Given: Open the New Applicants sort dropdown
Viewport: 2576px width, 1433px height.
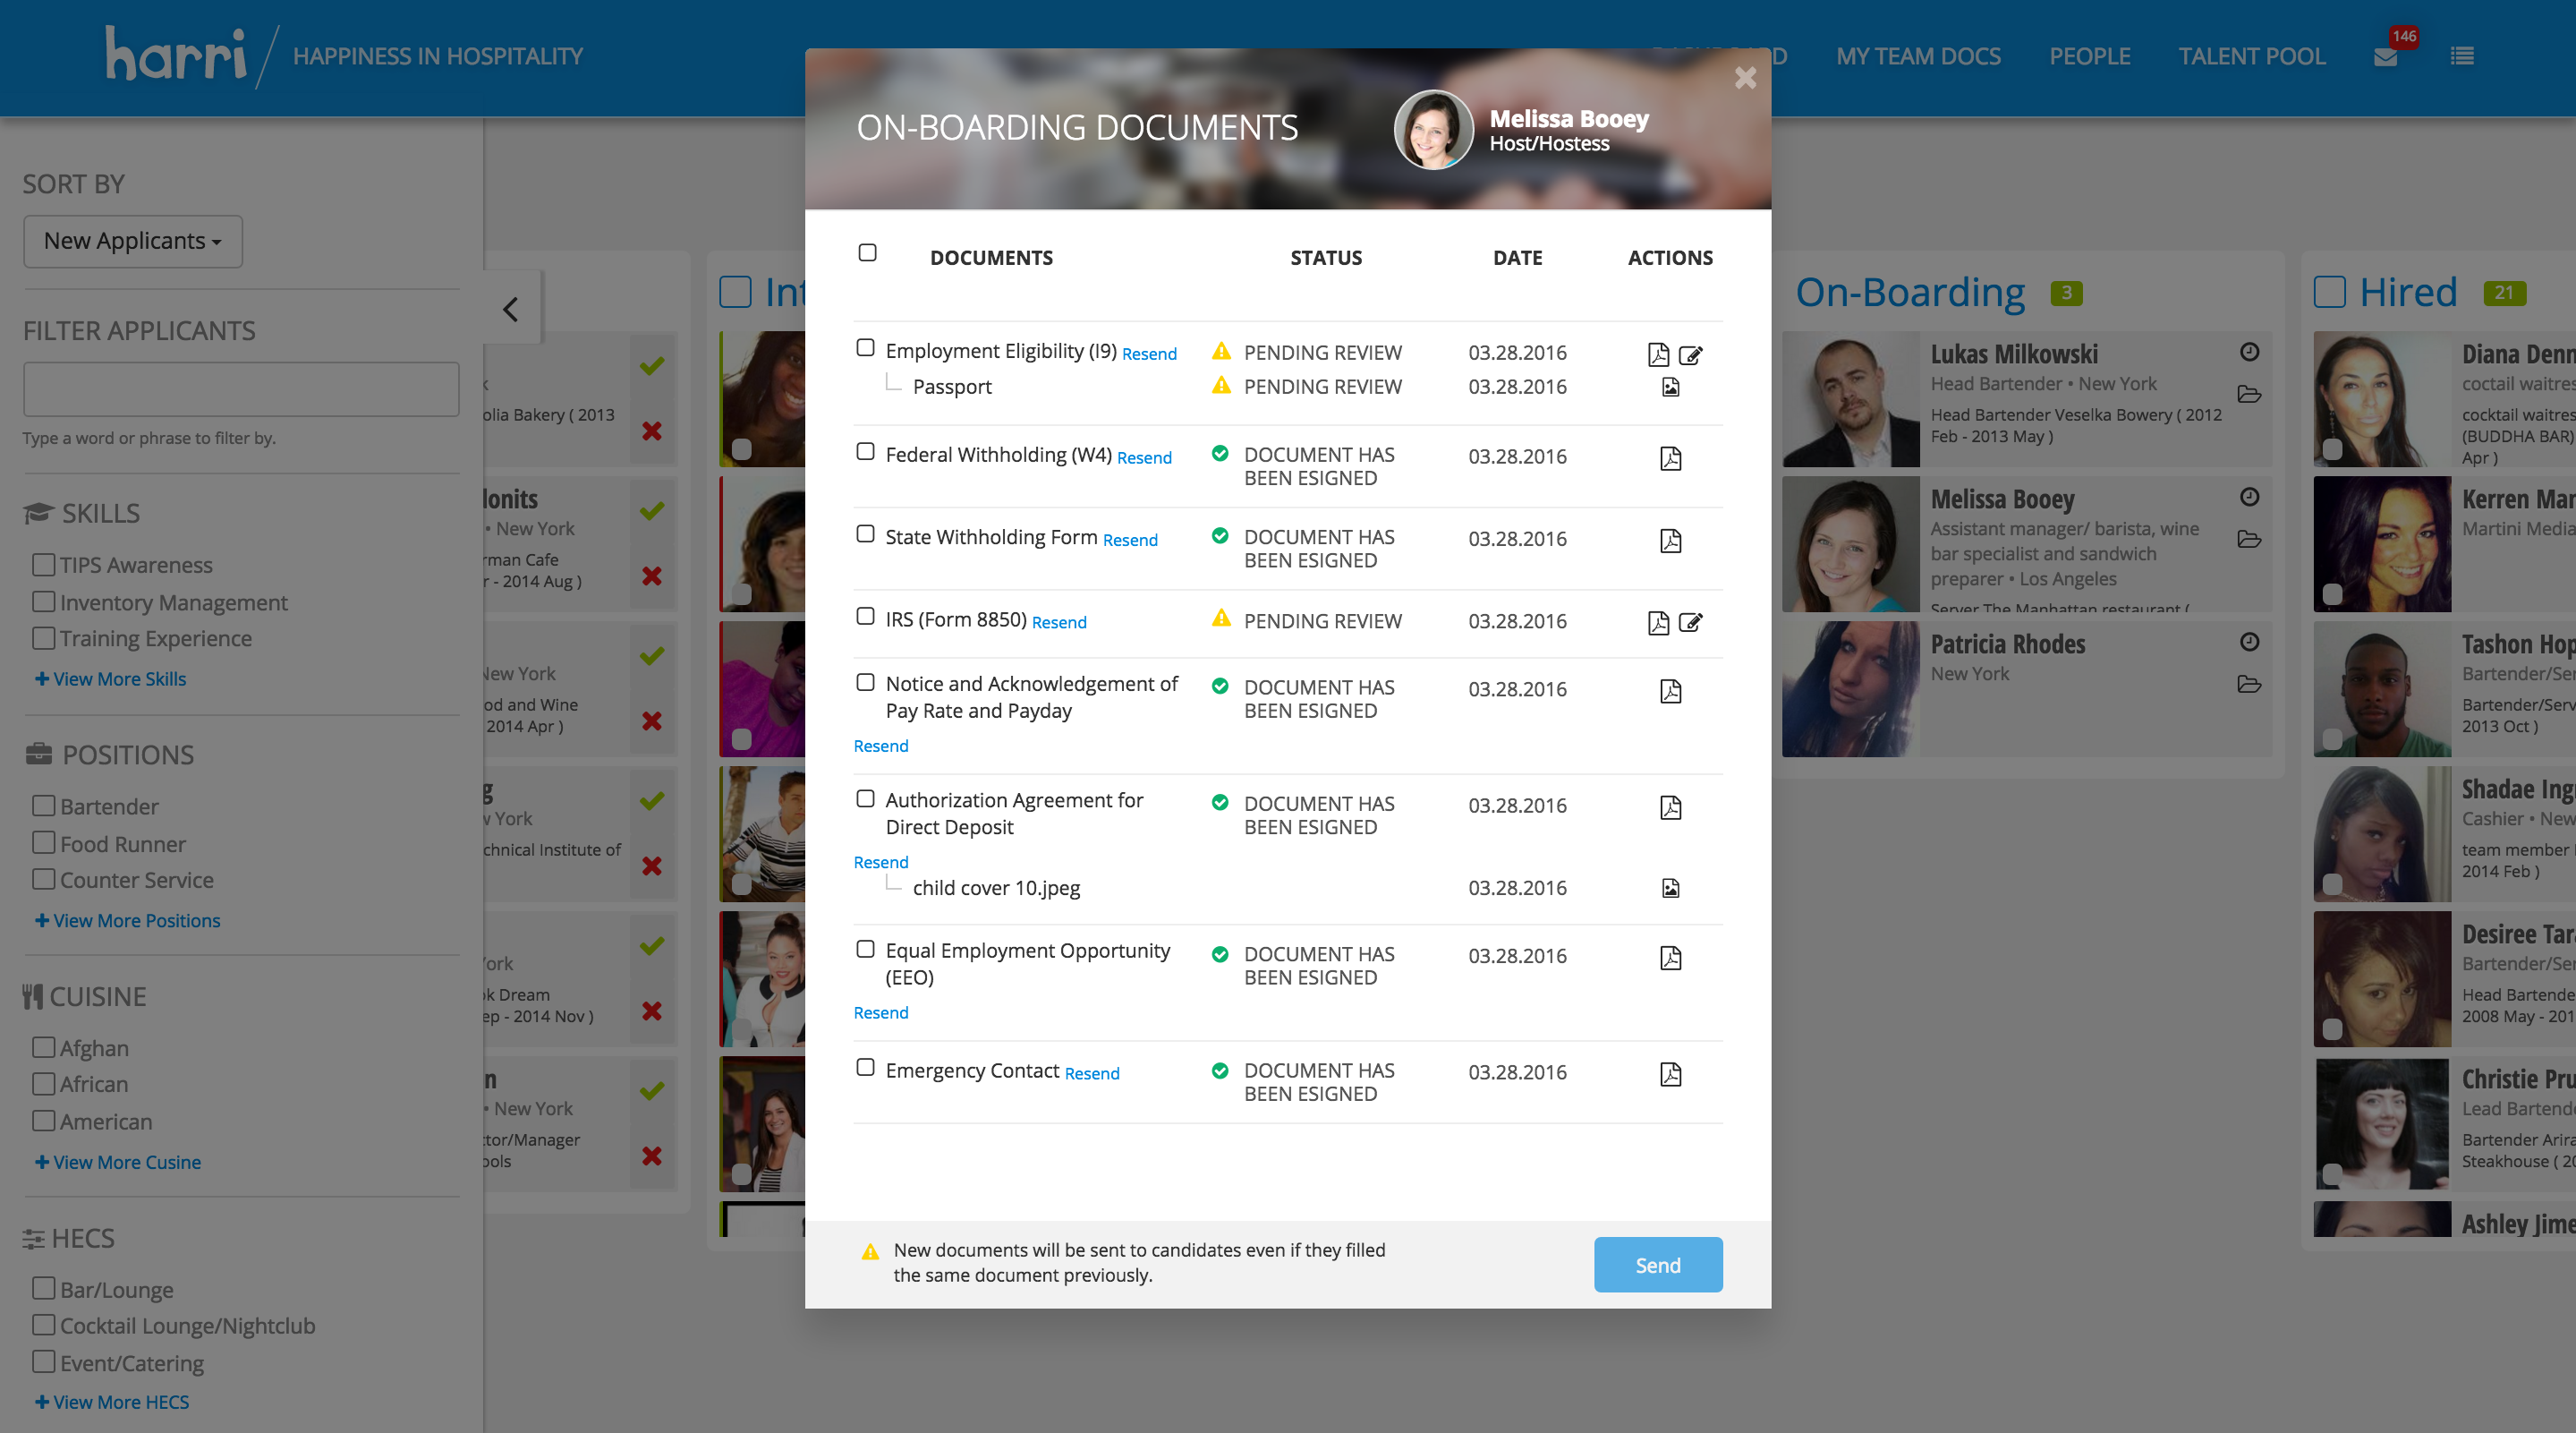Looking at the screenshot, I should 133,241.
